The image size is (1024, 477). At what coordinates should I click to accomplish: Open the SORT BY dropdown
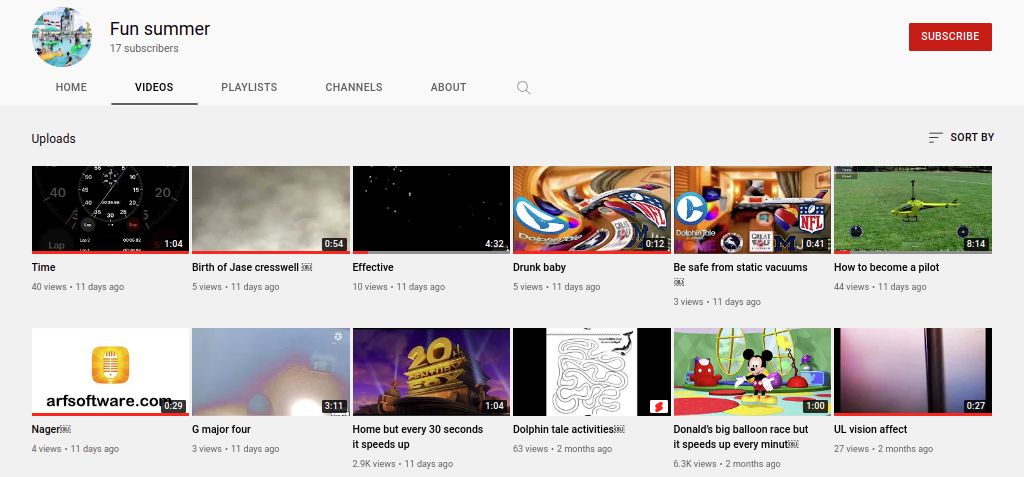coord(961,137)
